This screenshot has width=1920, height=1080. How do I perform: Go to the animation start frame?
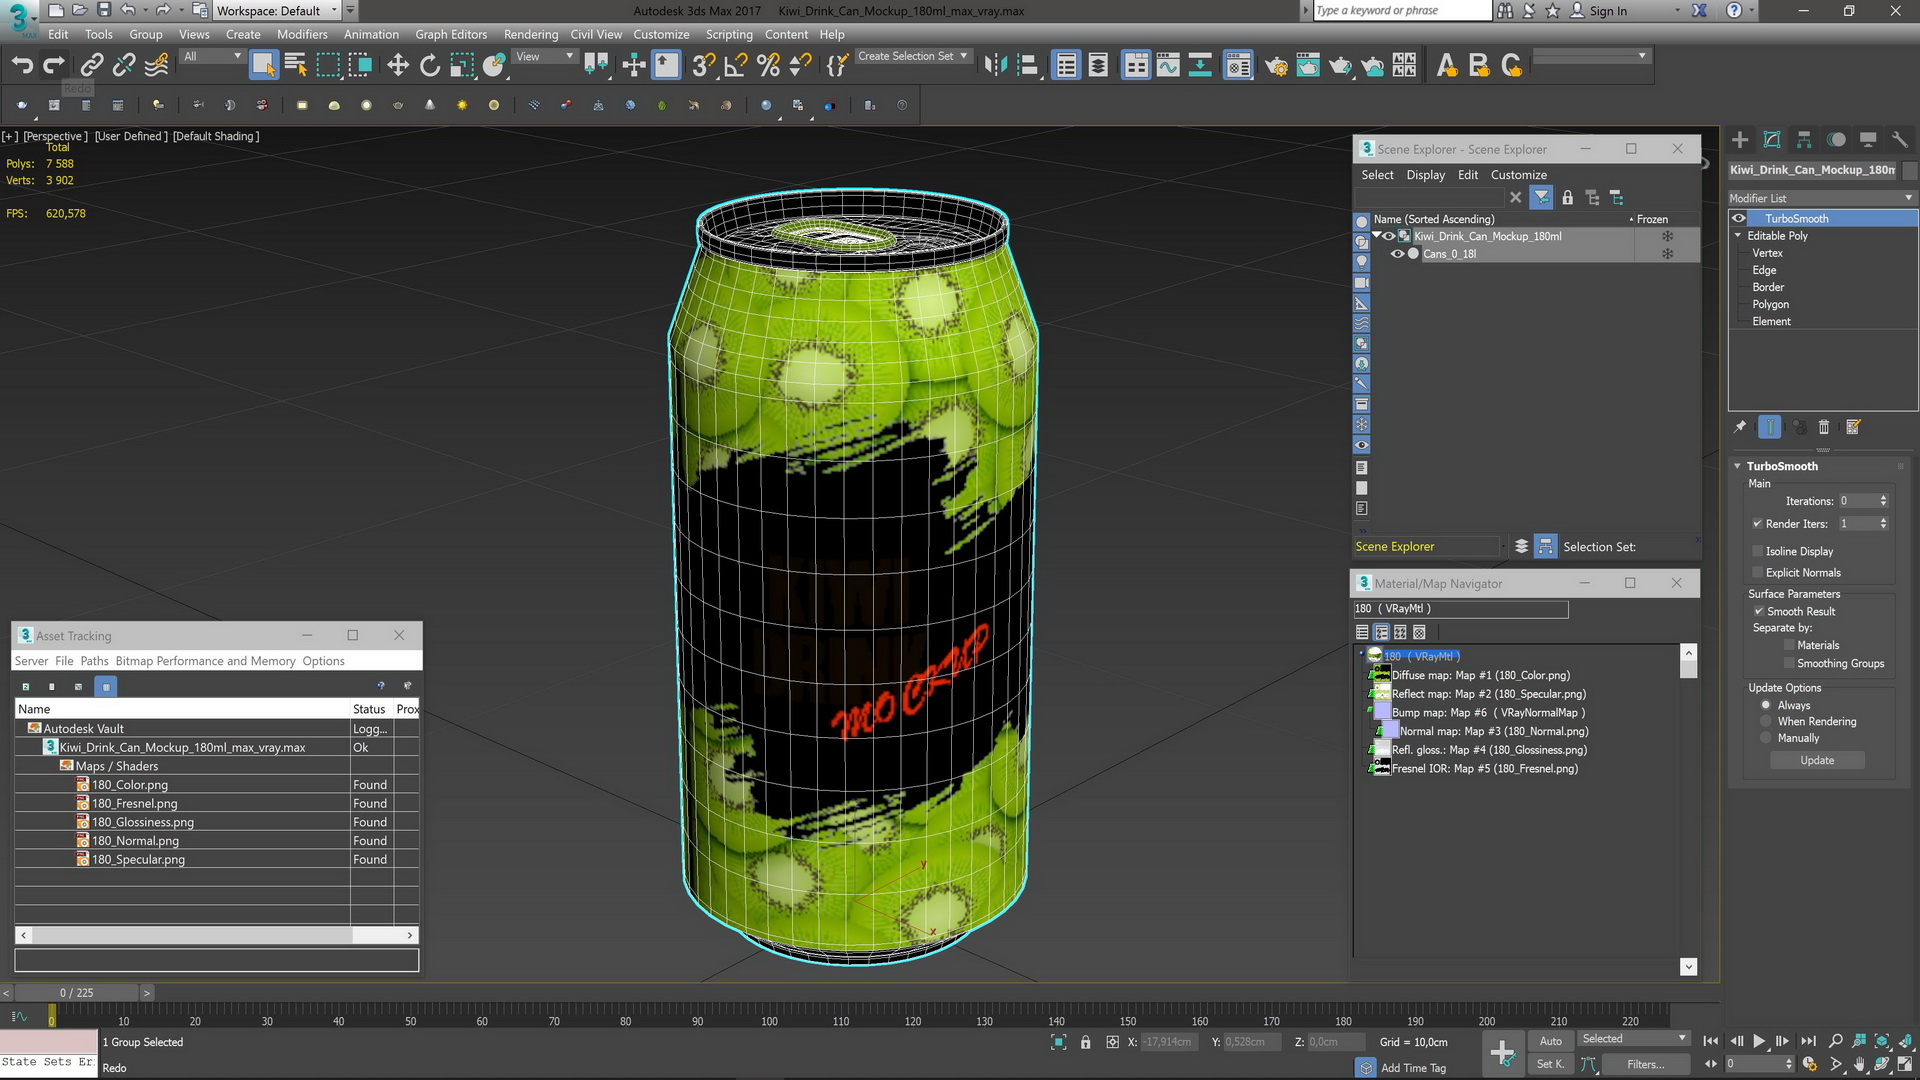1710,1041
